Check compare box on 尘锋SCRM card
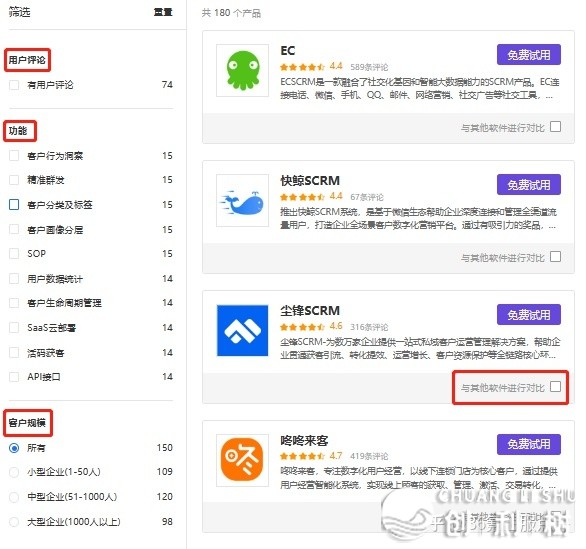The image size is (586, 549). click(x=556, y=387)
